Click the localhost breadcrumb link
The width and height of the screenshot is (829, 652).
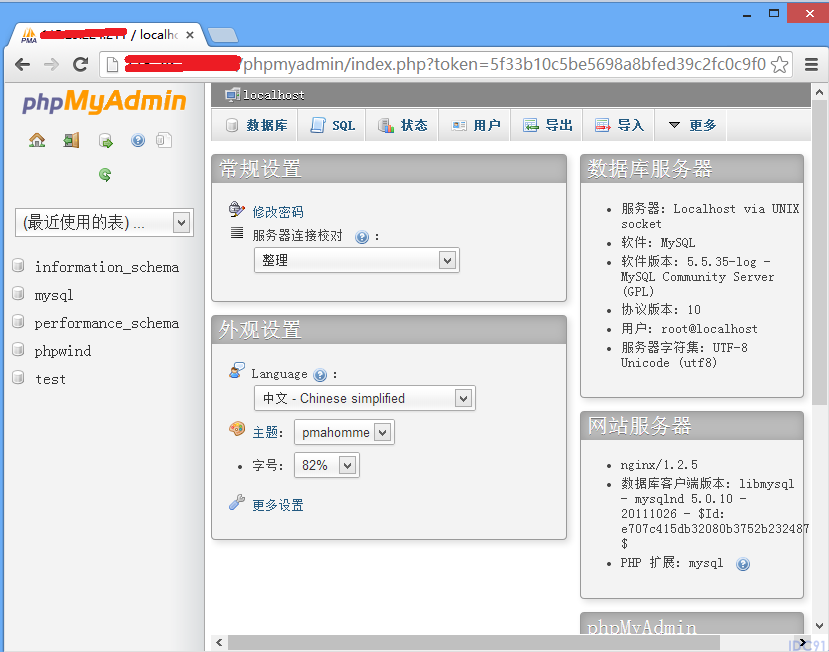(274, 95)
